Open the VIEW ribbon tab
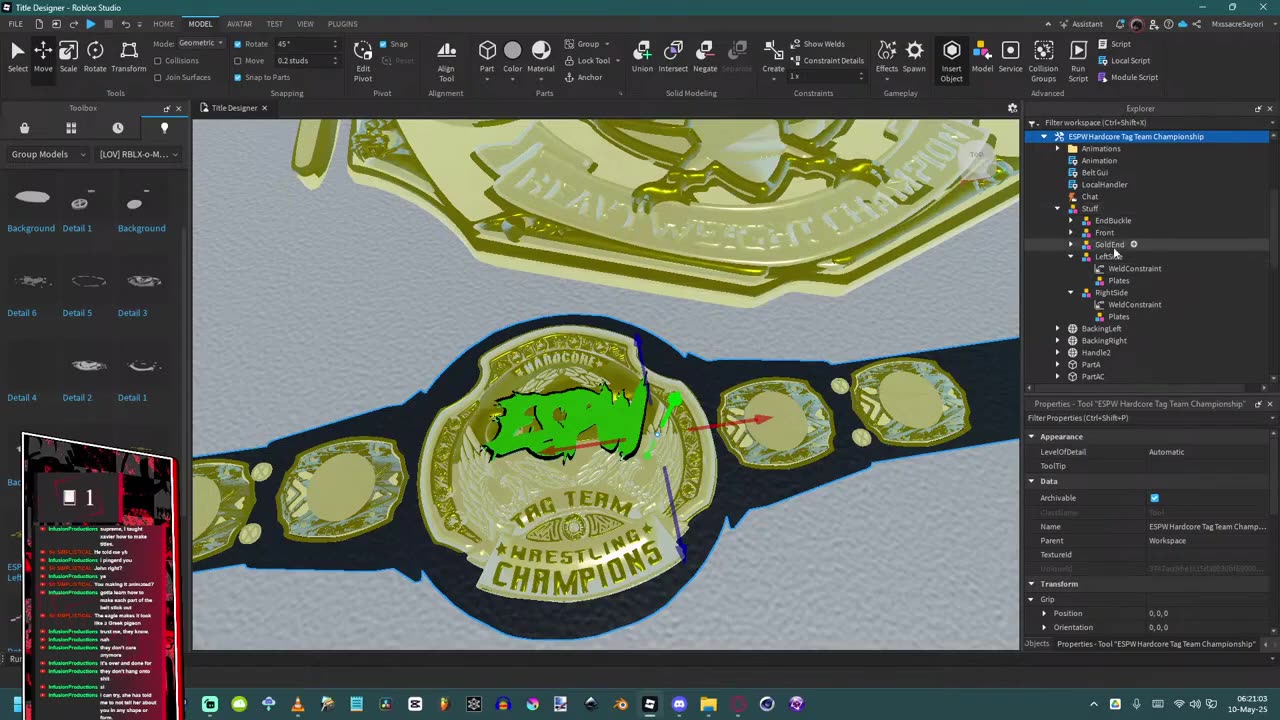 [x=305, y=24]
